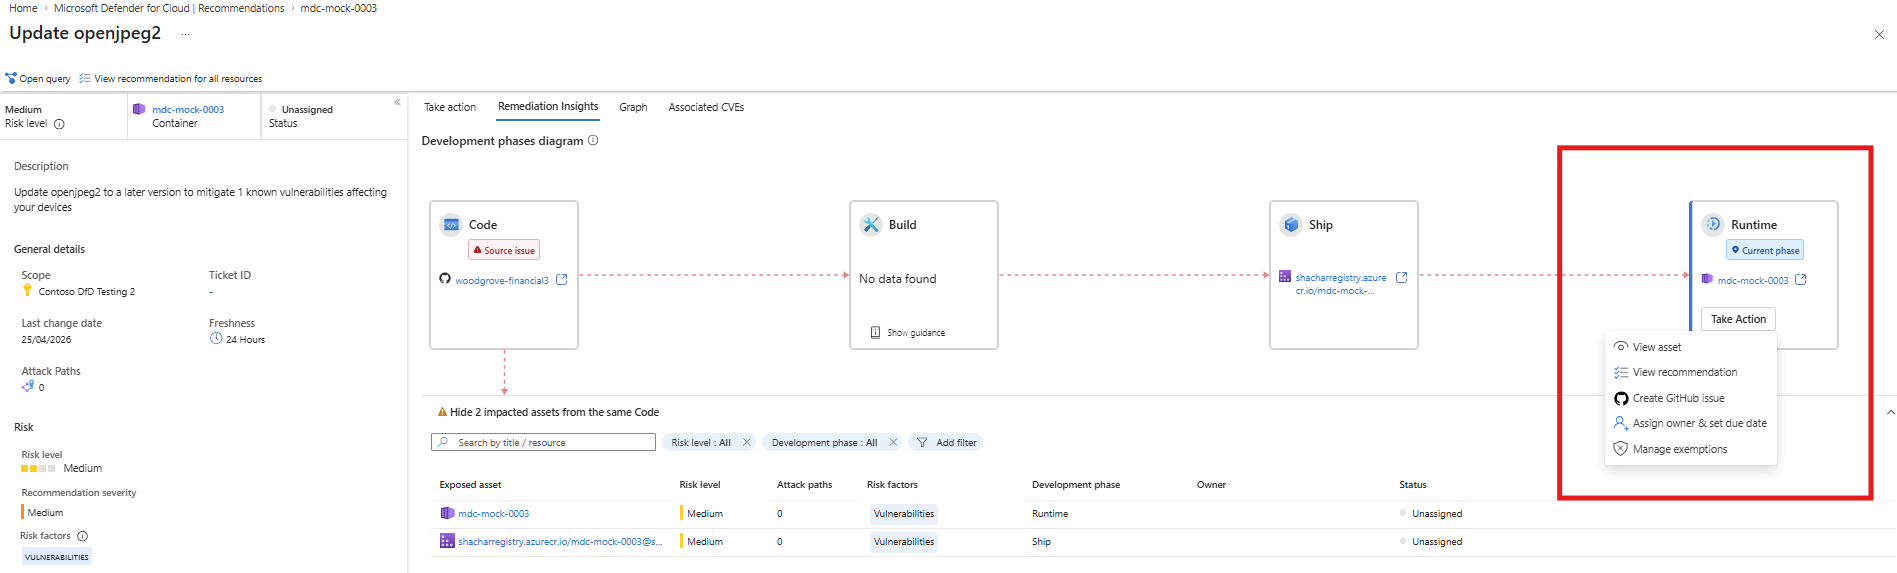Open shacharregistry.azurecr.io link in the Ship card
This screenshot has width=1897, height=573.
(1340, 284)
